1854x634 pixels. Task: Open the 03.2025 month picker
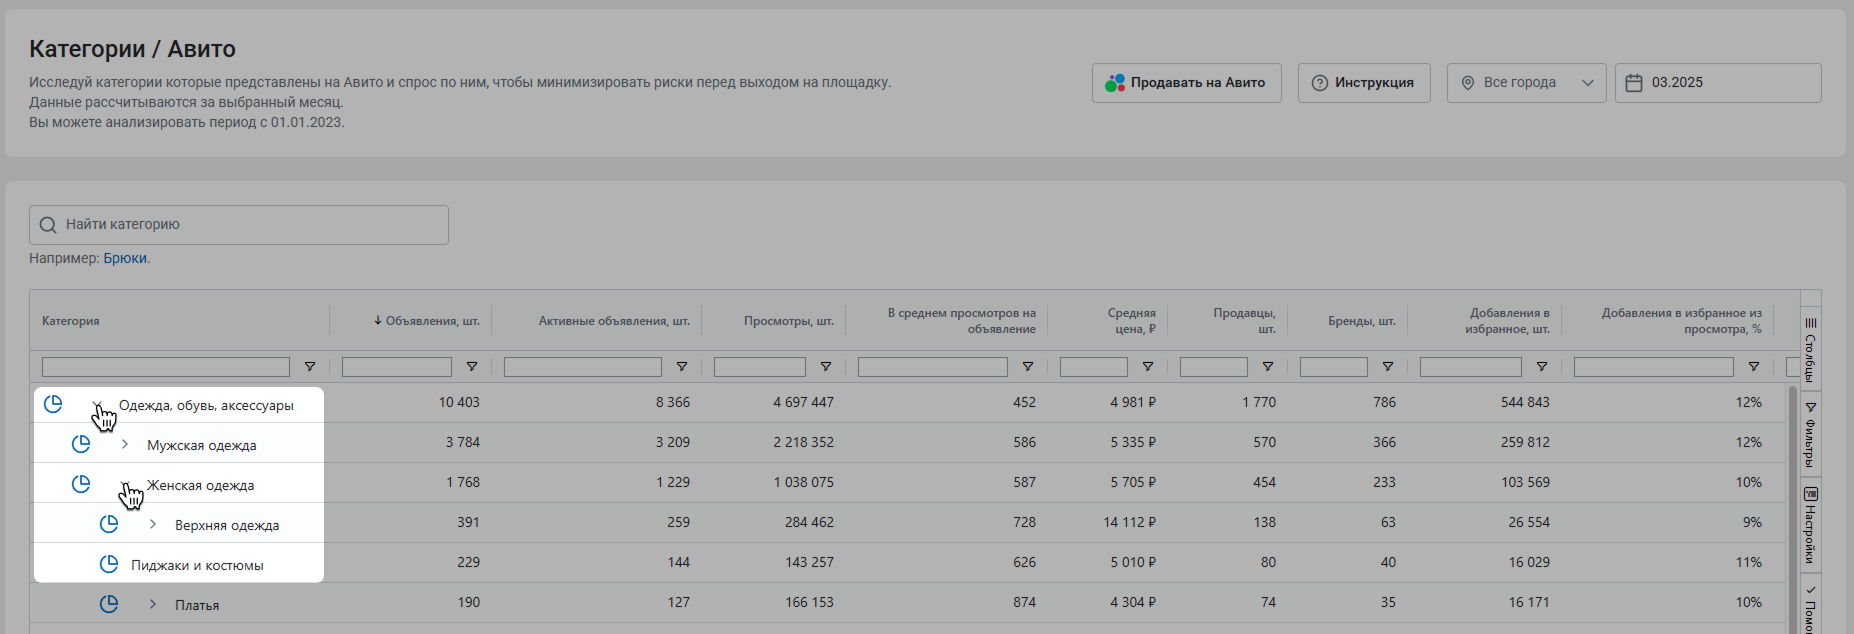pyautogui.click(x=1718, y=83)
